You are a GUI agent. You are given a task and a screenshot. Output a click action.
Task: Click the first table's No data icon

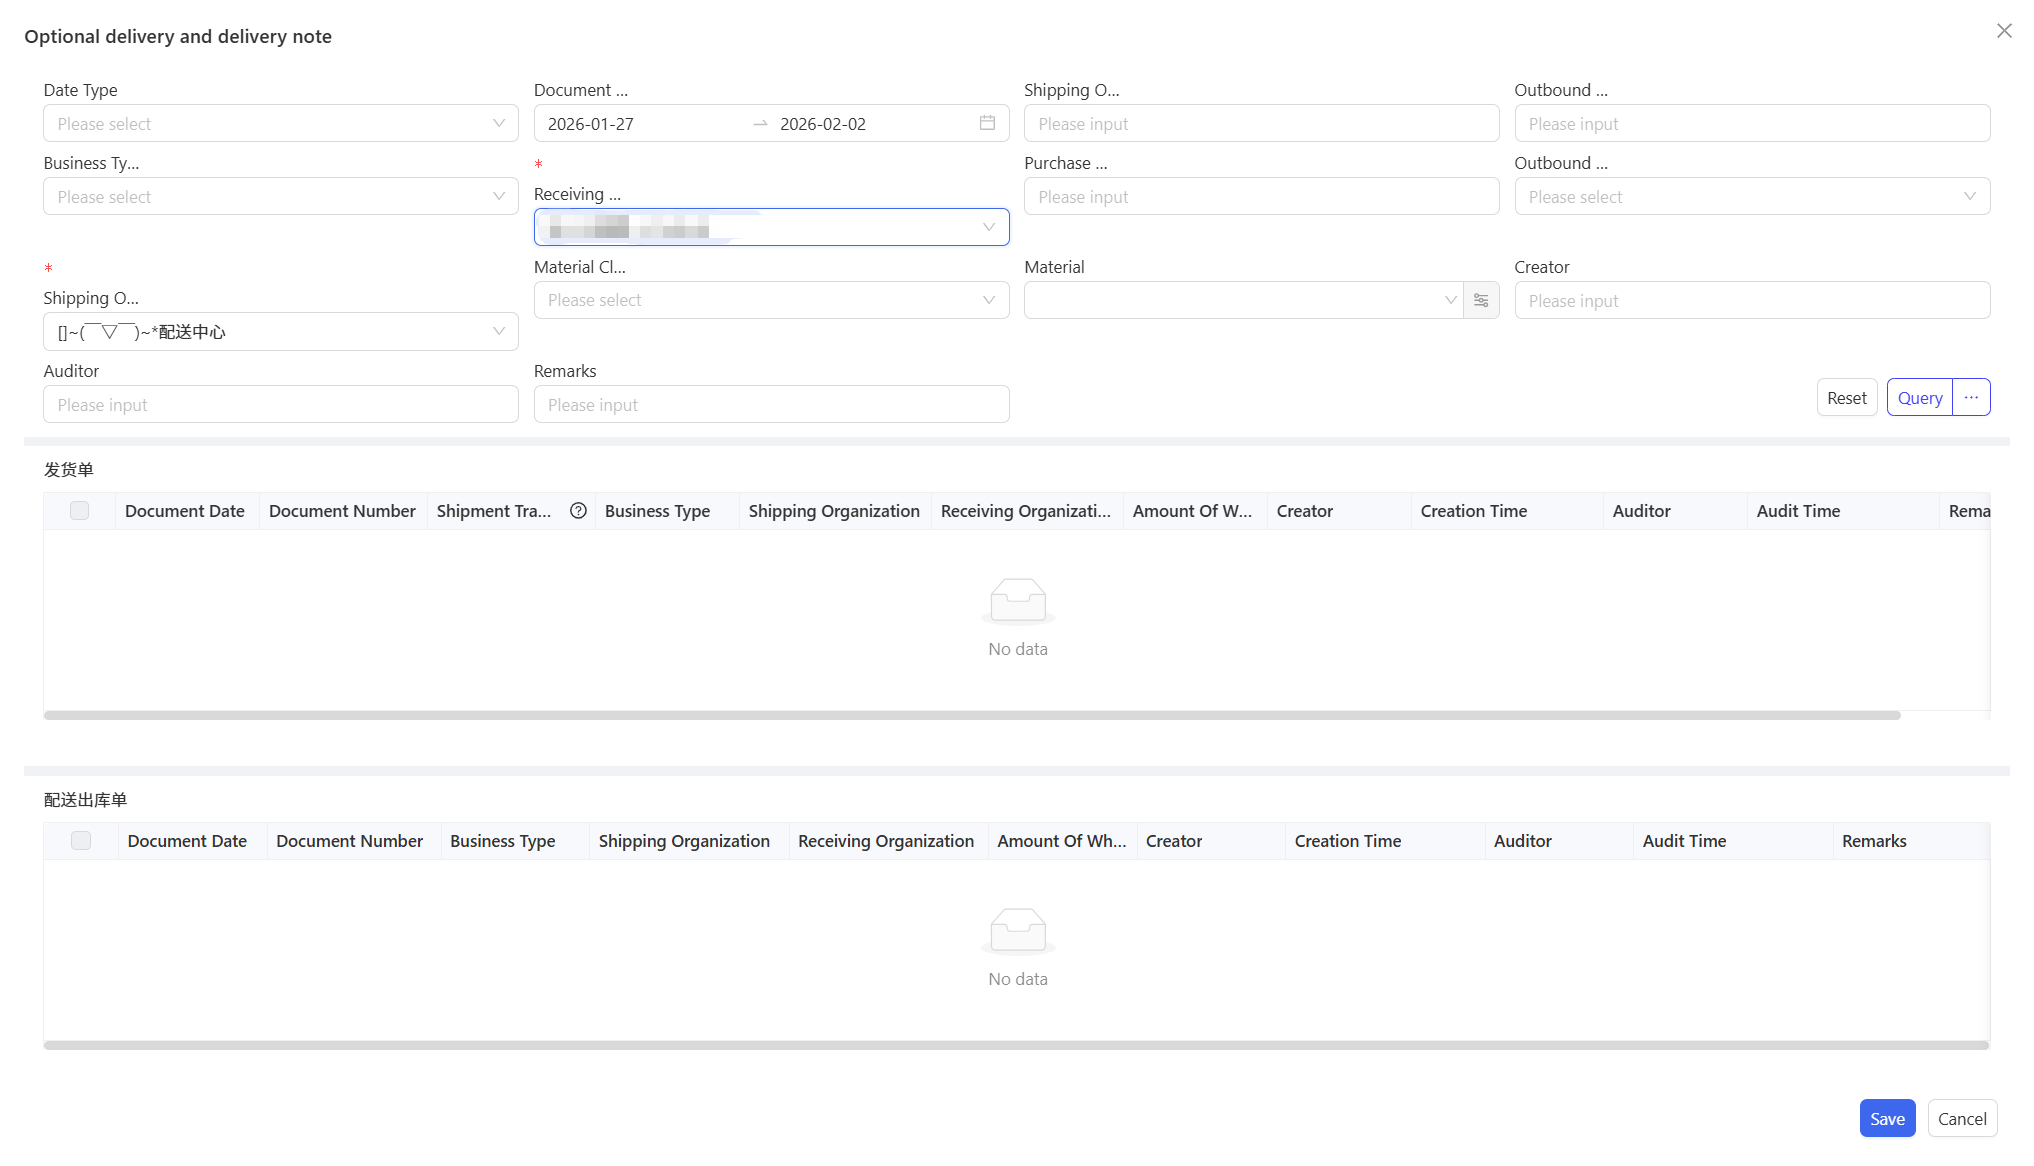tap(1018, 600)
